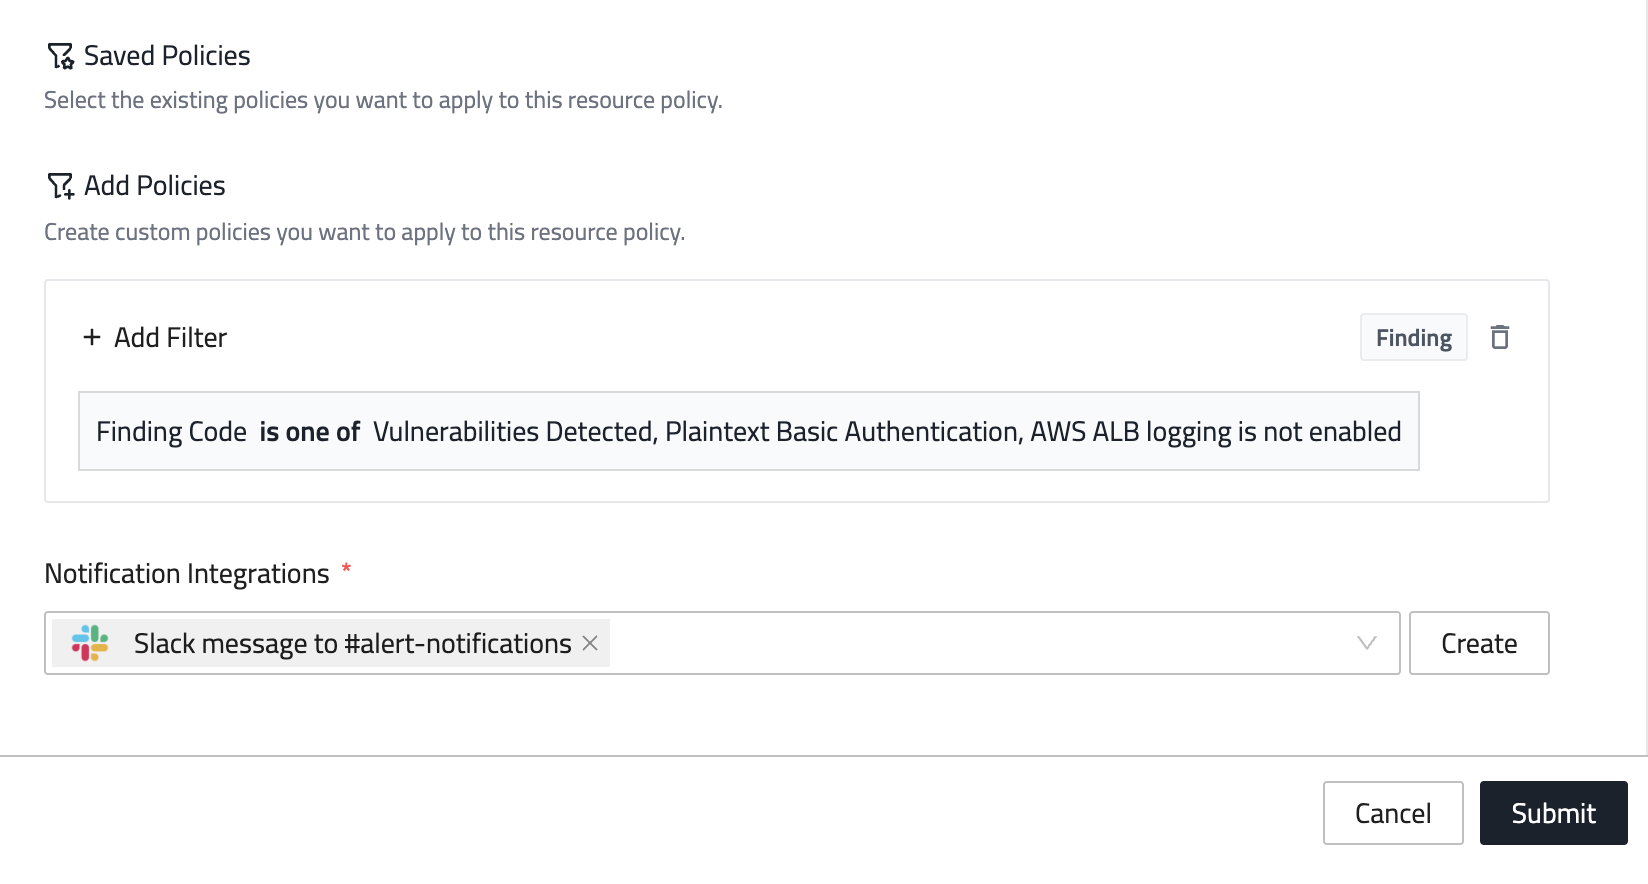1648x884 pixels.
Task: Delete the filter group with trash icon
Action: point(1499,338)
